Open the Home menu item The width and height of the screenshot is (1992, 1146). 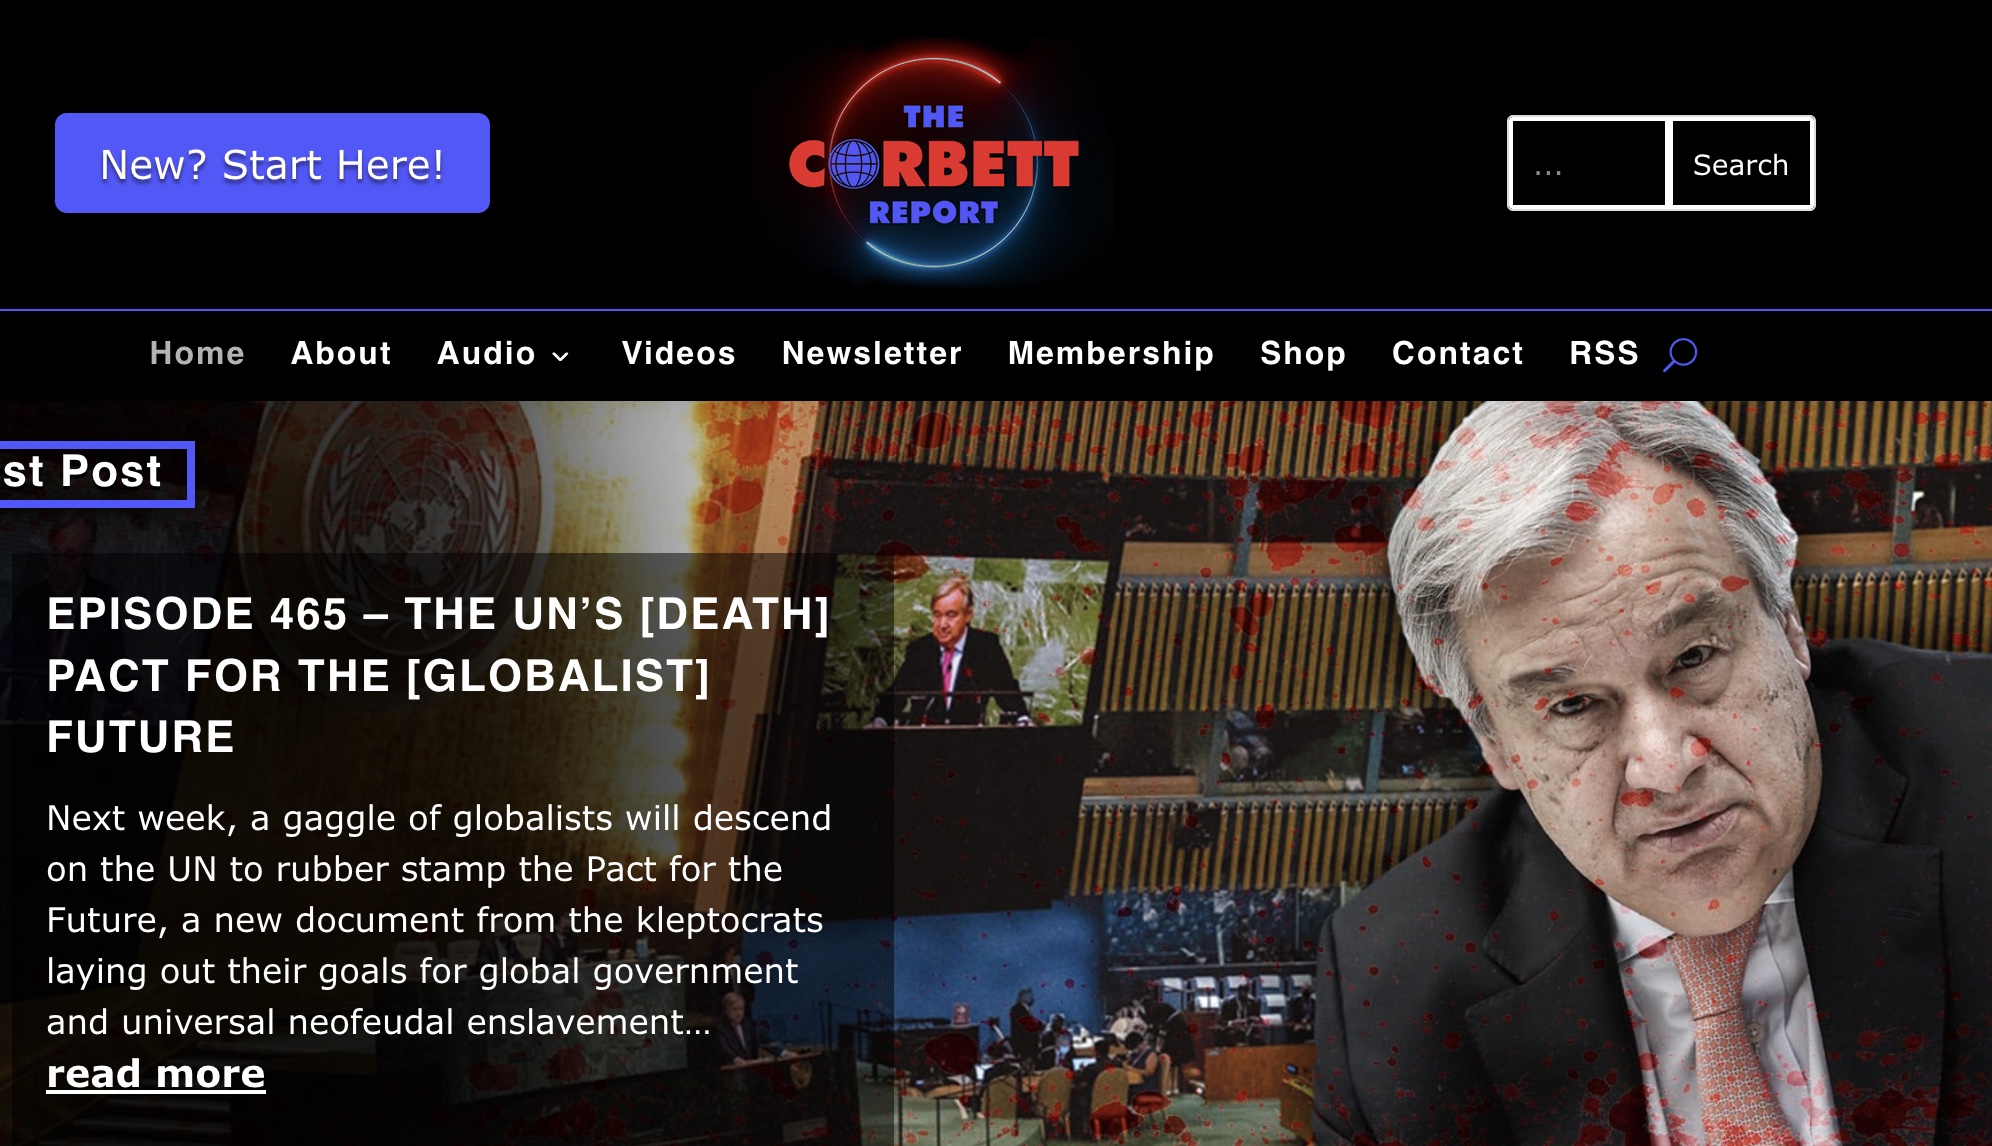(x=197, y=353)
